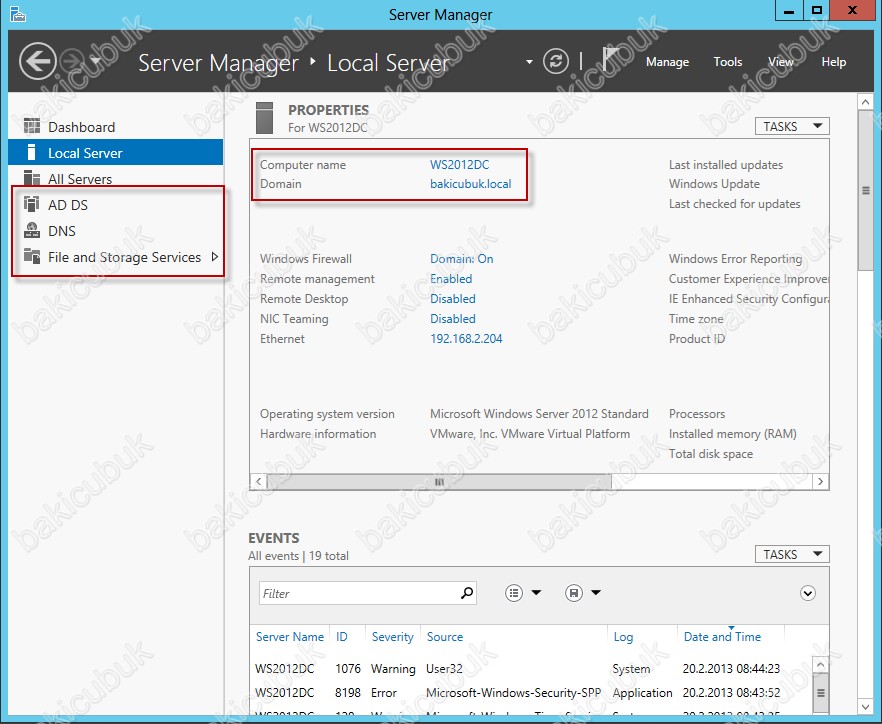Refresh Server Manager with circular arrows icon
882x724 pixels.
pos(556,61)
